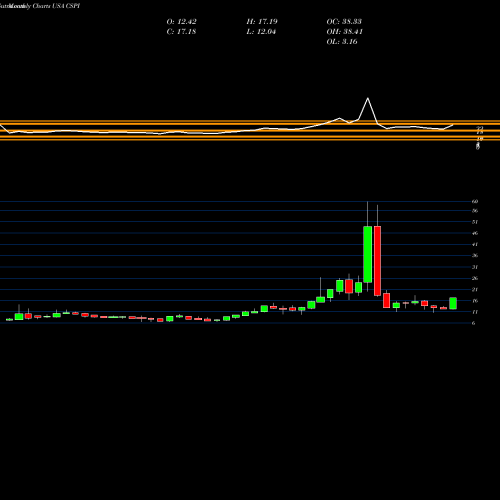Select the tallest red candlestick
500x500 pixels.
pyautogui.click(x=377, y=261)
